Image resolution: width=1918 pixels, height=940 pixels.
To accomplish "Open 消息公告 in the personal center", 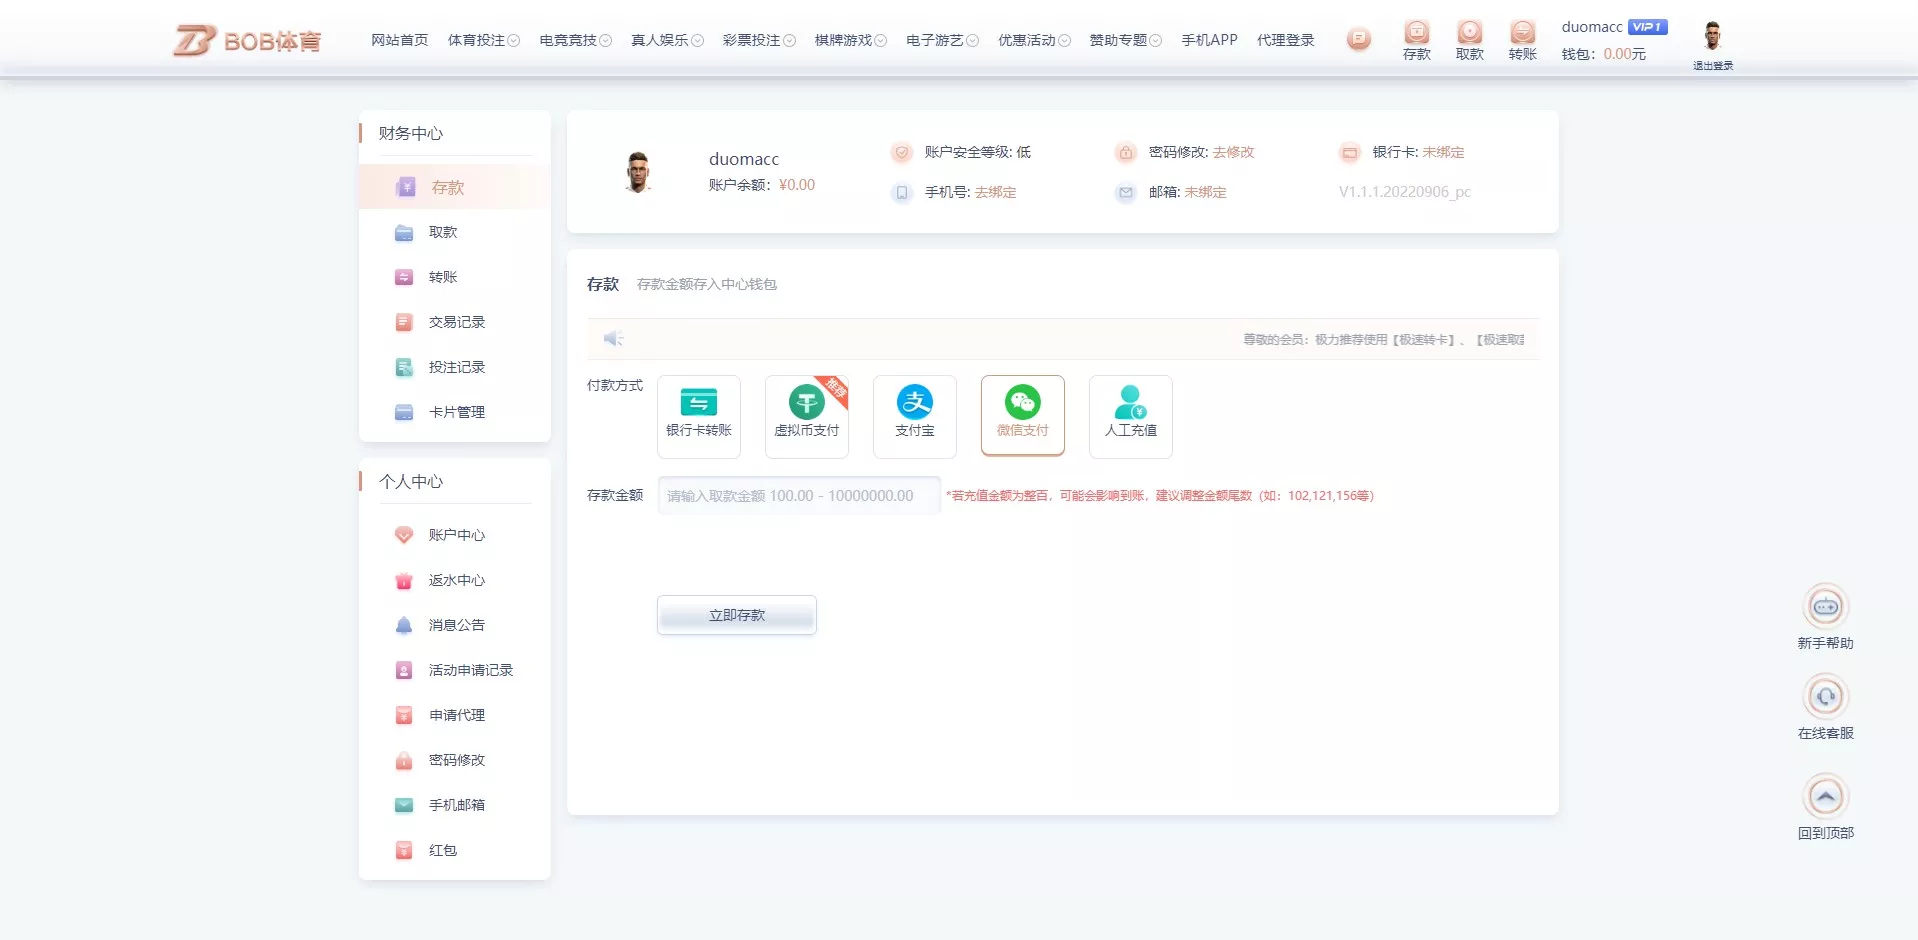I will pos(455,625).
